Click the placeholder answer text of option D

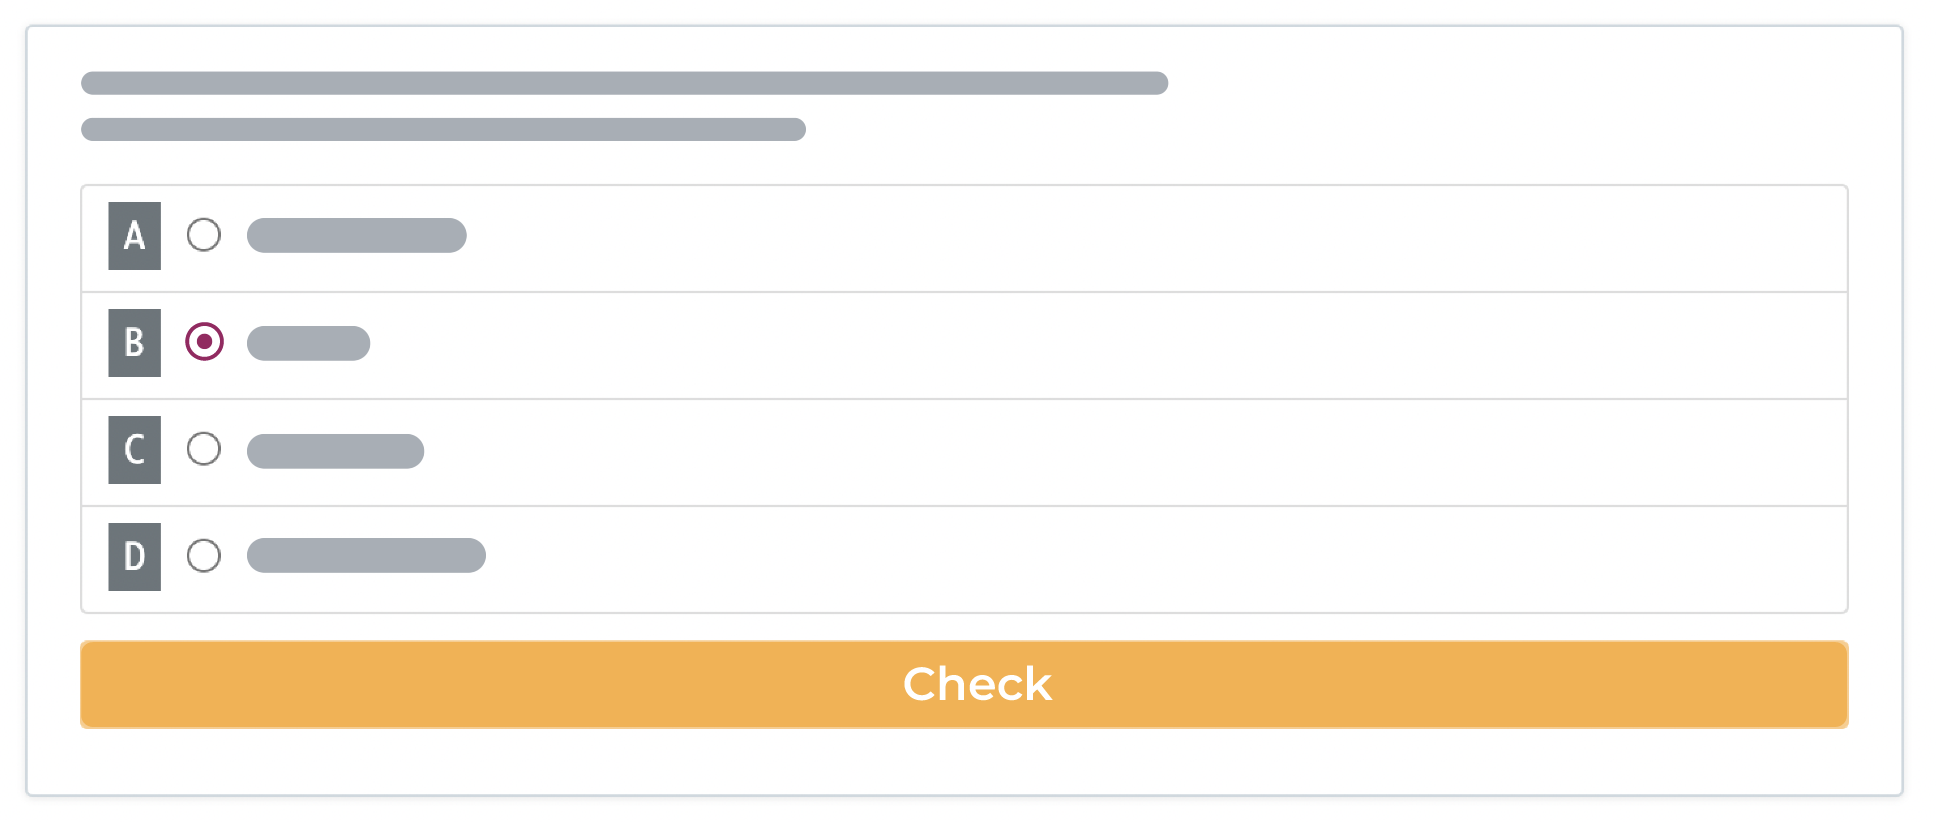pyautogui.click(x=366, y=556)
